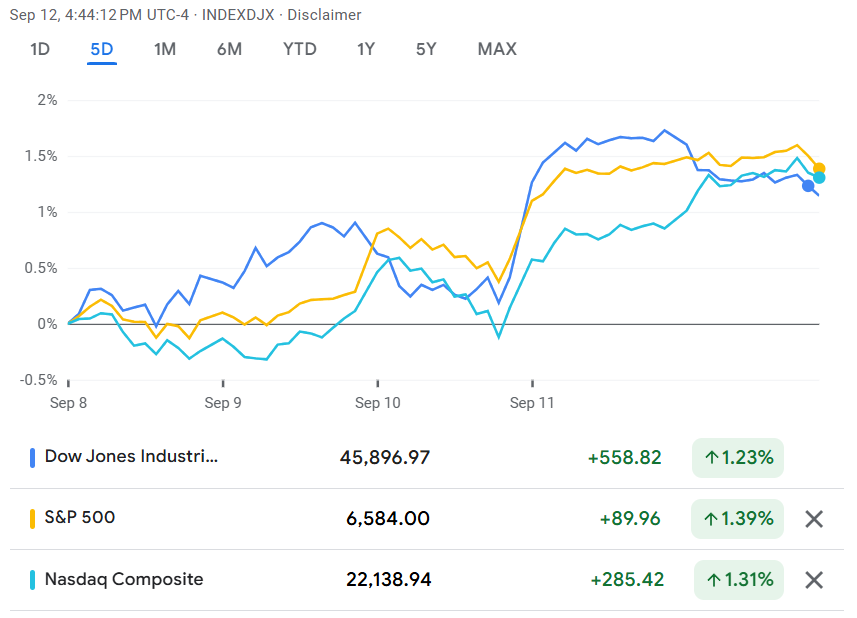Click the Sep 10 date label
The image size is (857, 618).
click(x=378, y=403)
